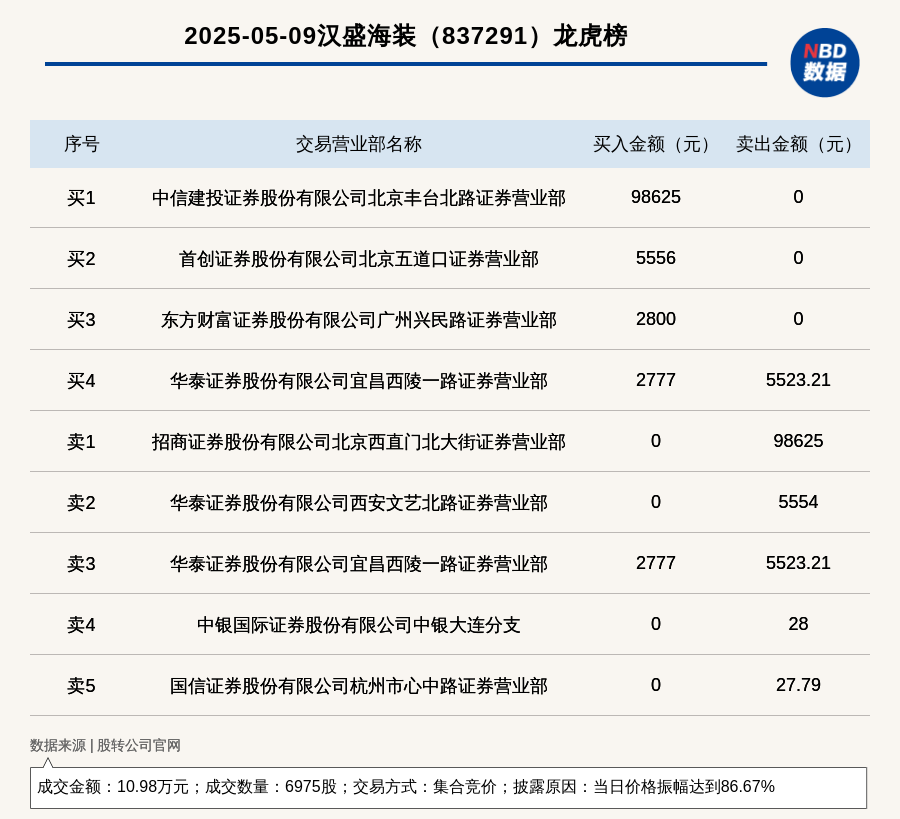Image resolution: width=900 pixels, height=819 pixels.
Task: Select 华泰证券 西安文艺北路 branch name
Action: [359, 503]
